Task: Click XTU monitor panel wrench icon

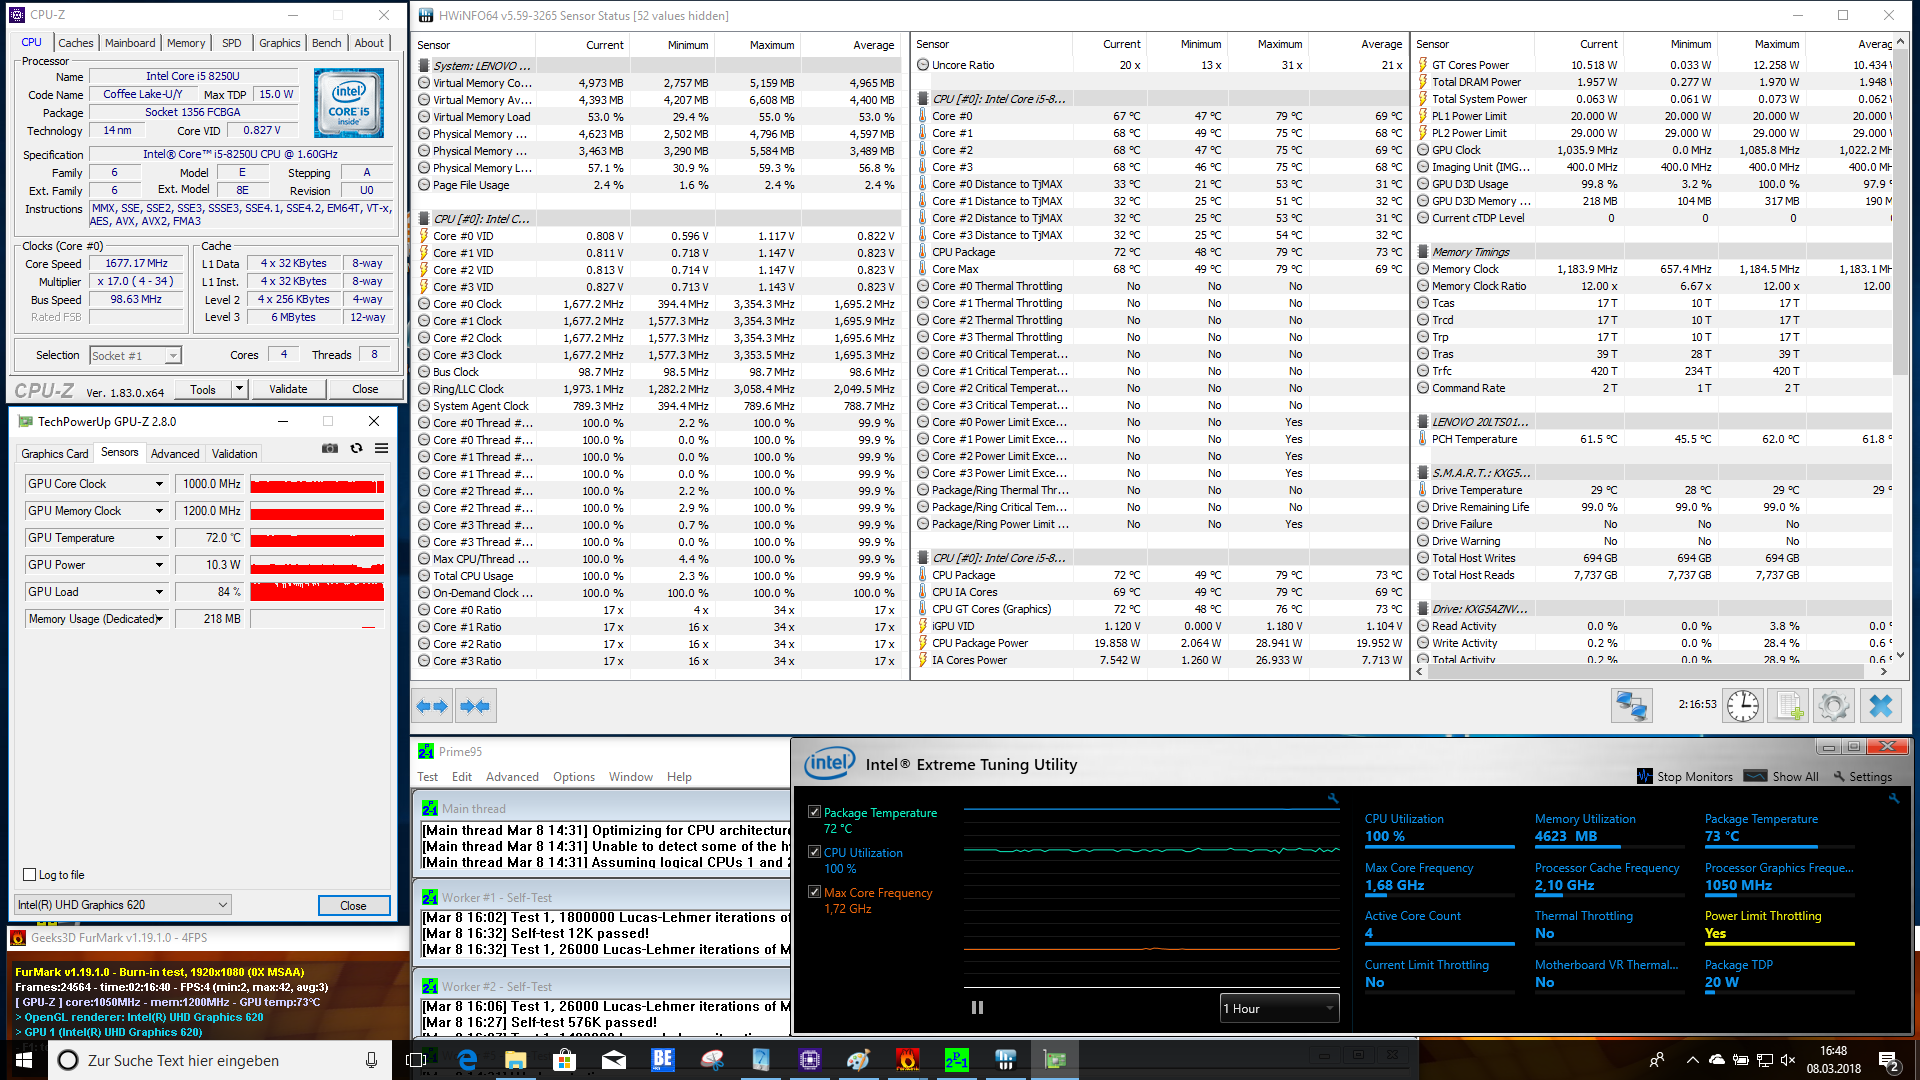Action: coord(1894,798)
